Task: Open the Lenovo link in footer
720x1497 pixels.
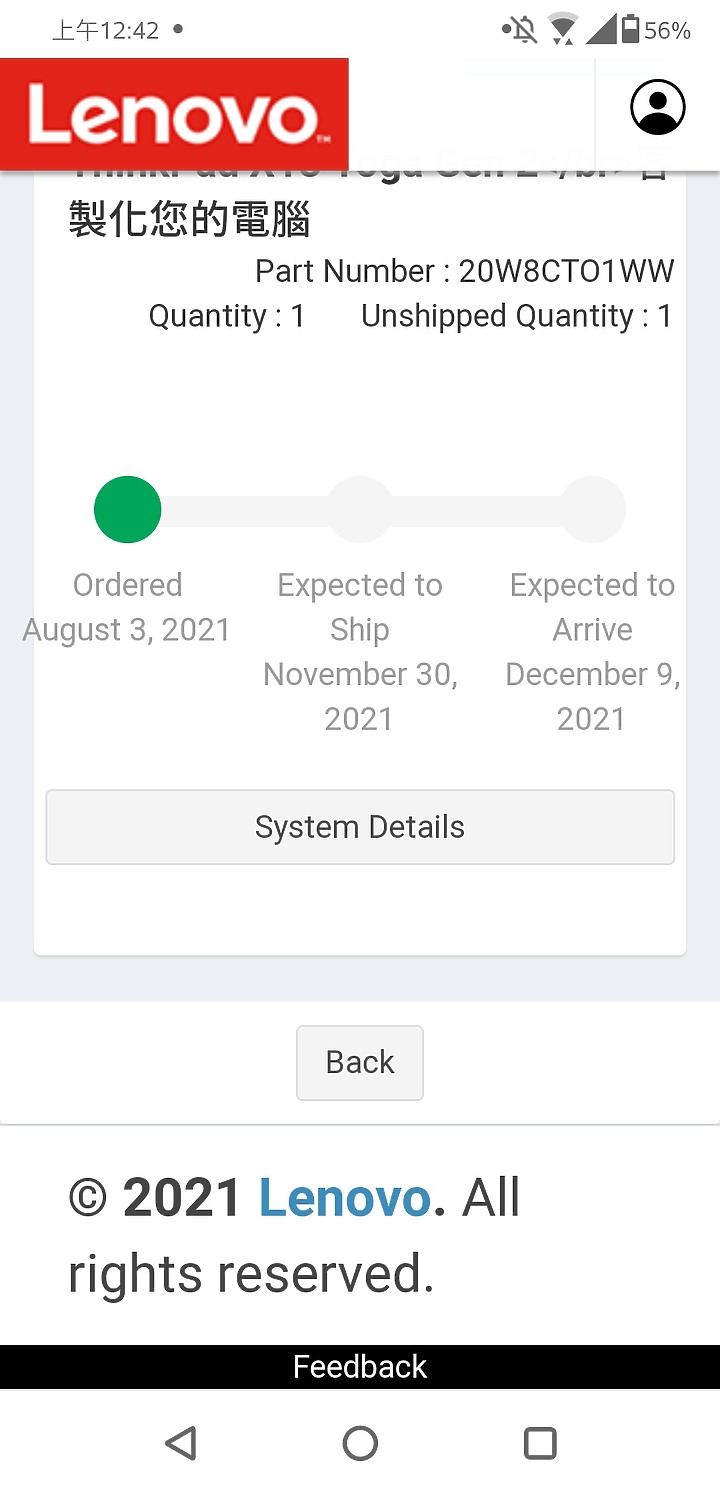Action: point(345,1197)
